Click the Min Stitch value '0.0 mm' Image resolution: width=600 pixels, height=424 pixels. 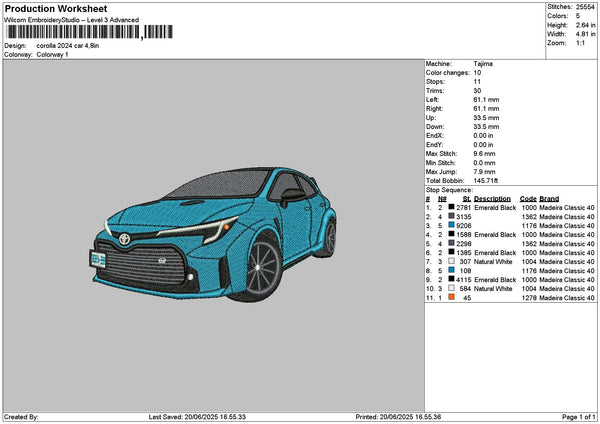[484, 163]
